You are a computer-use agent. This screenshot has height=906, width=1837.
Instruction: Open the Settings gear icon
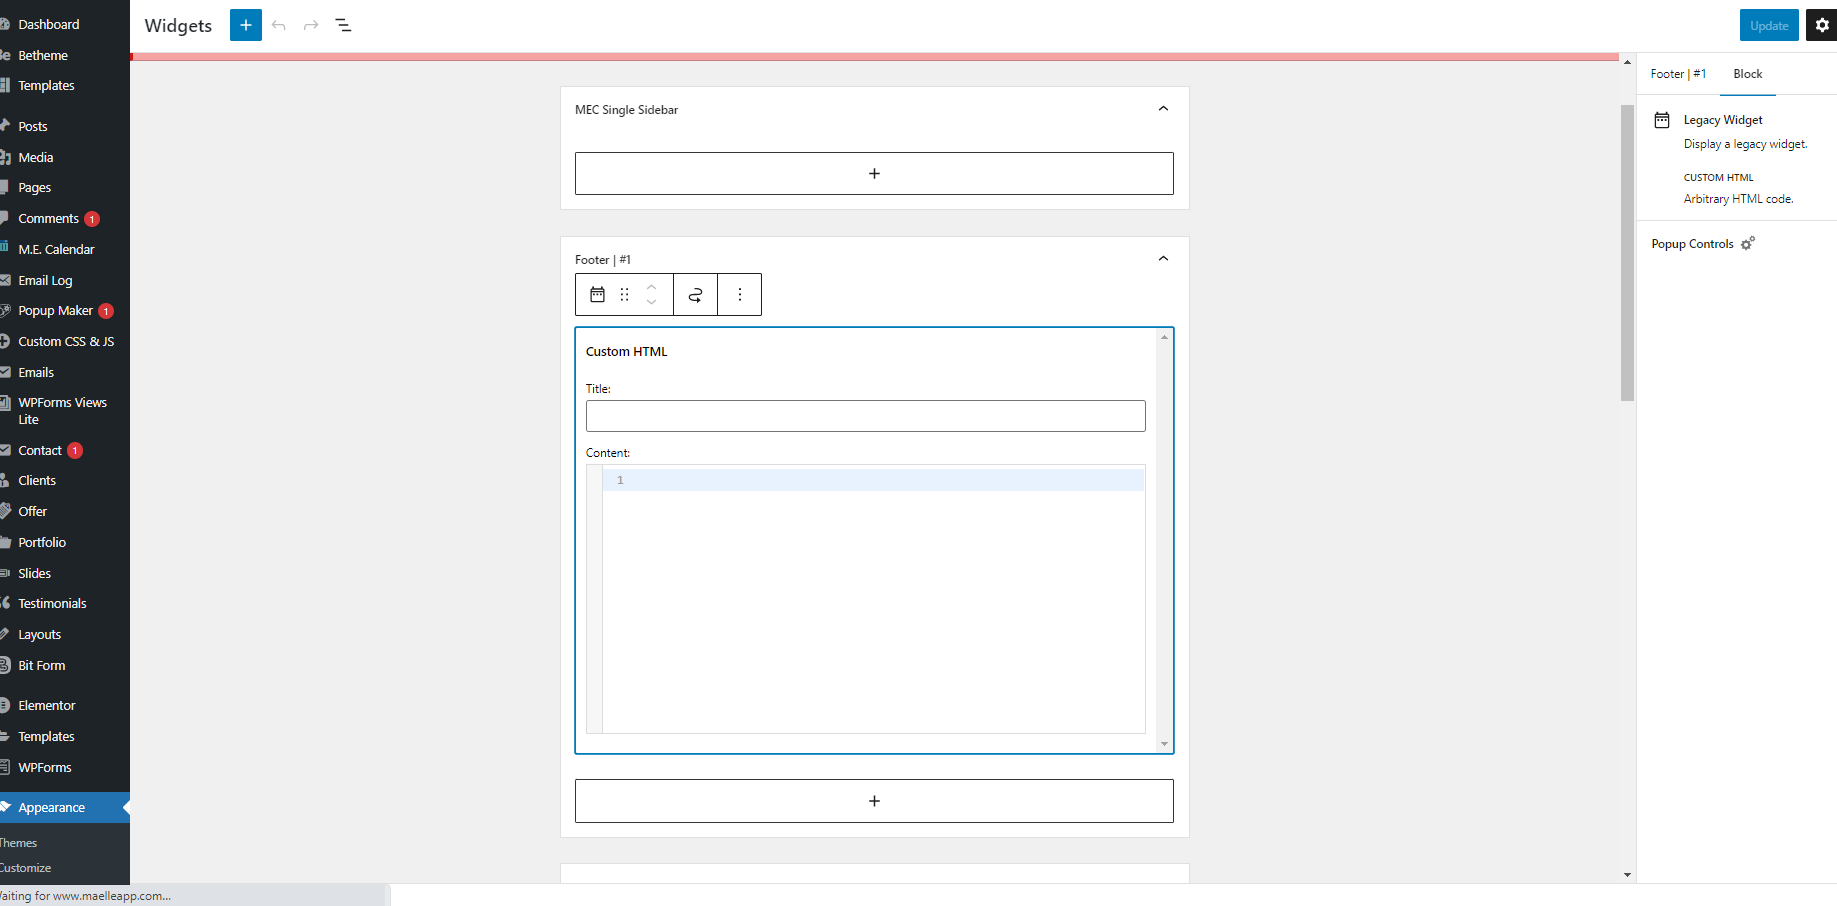click(x=1822, y=25)
